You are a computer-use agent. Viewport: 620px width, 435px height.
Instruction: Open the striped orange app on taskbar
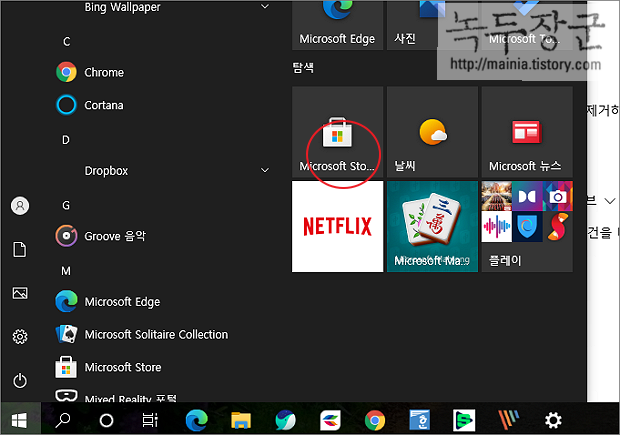[x=508, y=420]
